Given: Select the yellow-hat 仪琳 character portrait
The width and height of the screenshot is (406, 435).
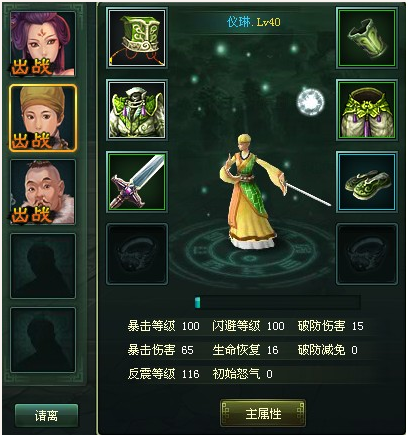Looking at the screenshot, I should pyautogui.click(x=43, y=118).
